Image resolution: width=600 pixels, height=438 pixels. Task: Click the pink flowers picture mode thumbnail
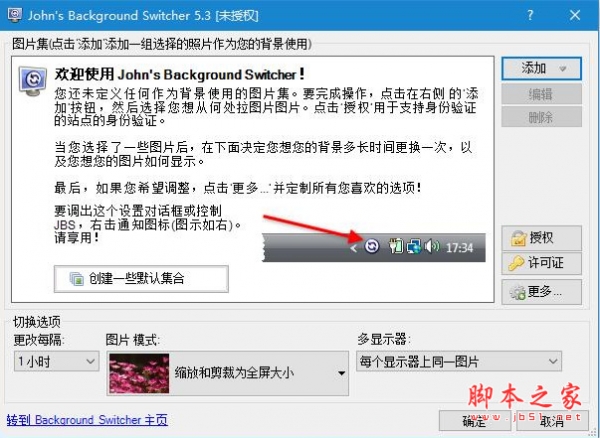(139, 373)
